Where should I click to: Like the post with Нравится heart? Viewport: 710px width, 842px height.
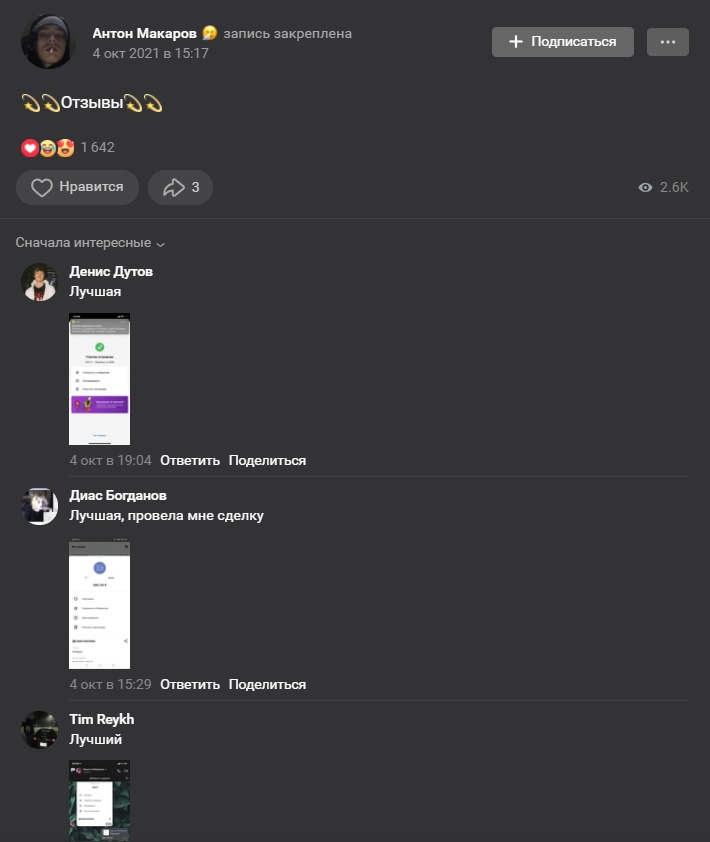tap(77, 187)
